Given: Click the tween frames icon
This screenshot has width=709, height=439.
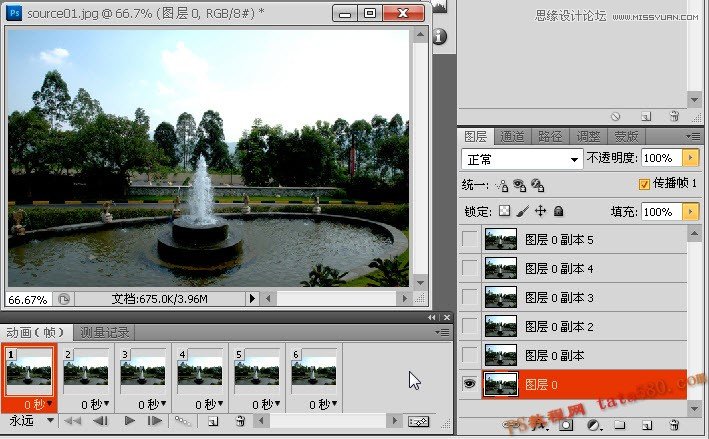Looking at the screenshot, I should pos(183,422).
